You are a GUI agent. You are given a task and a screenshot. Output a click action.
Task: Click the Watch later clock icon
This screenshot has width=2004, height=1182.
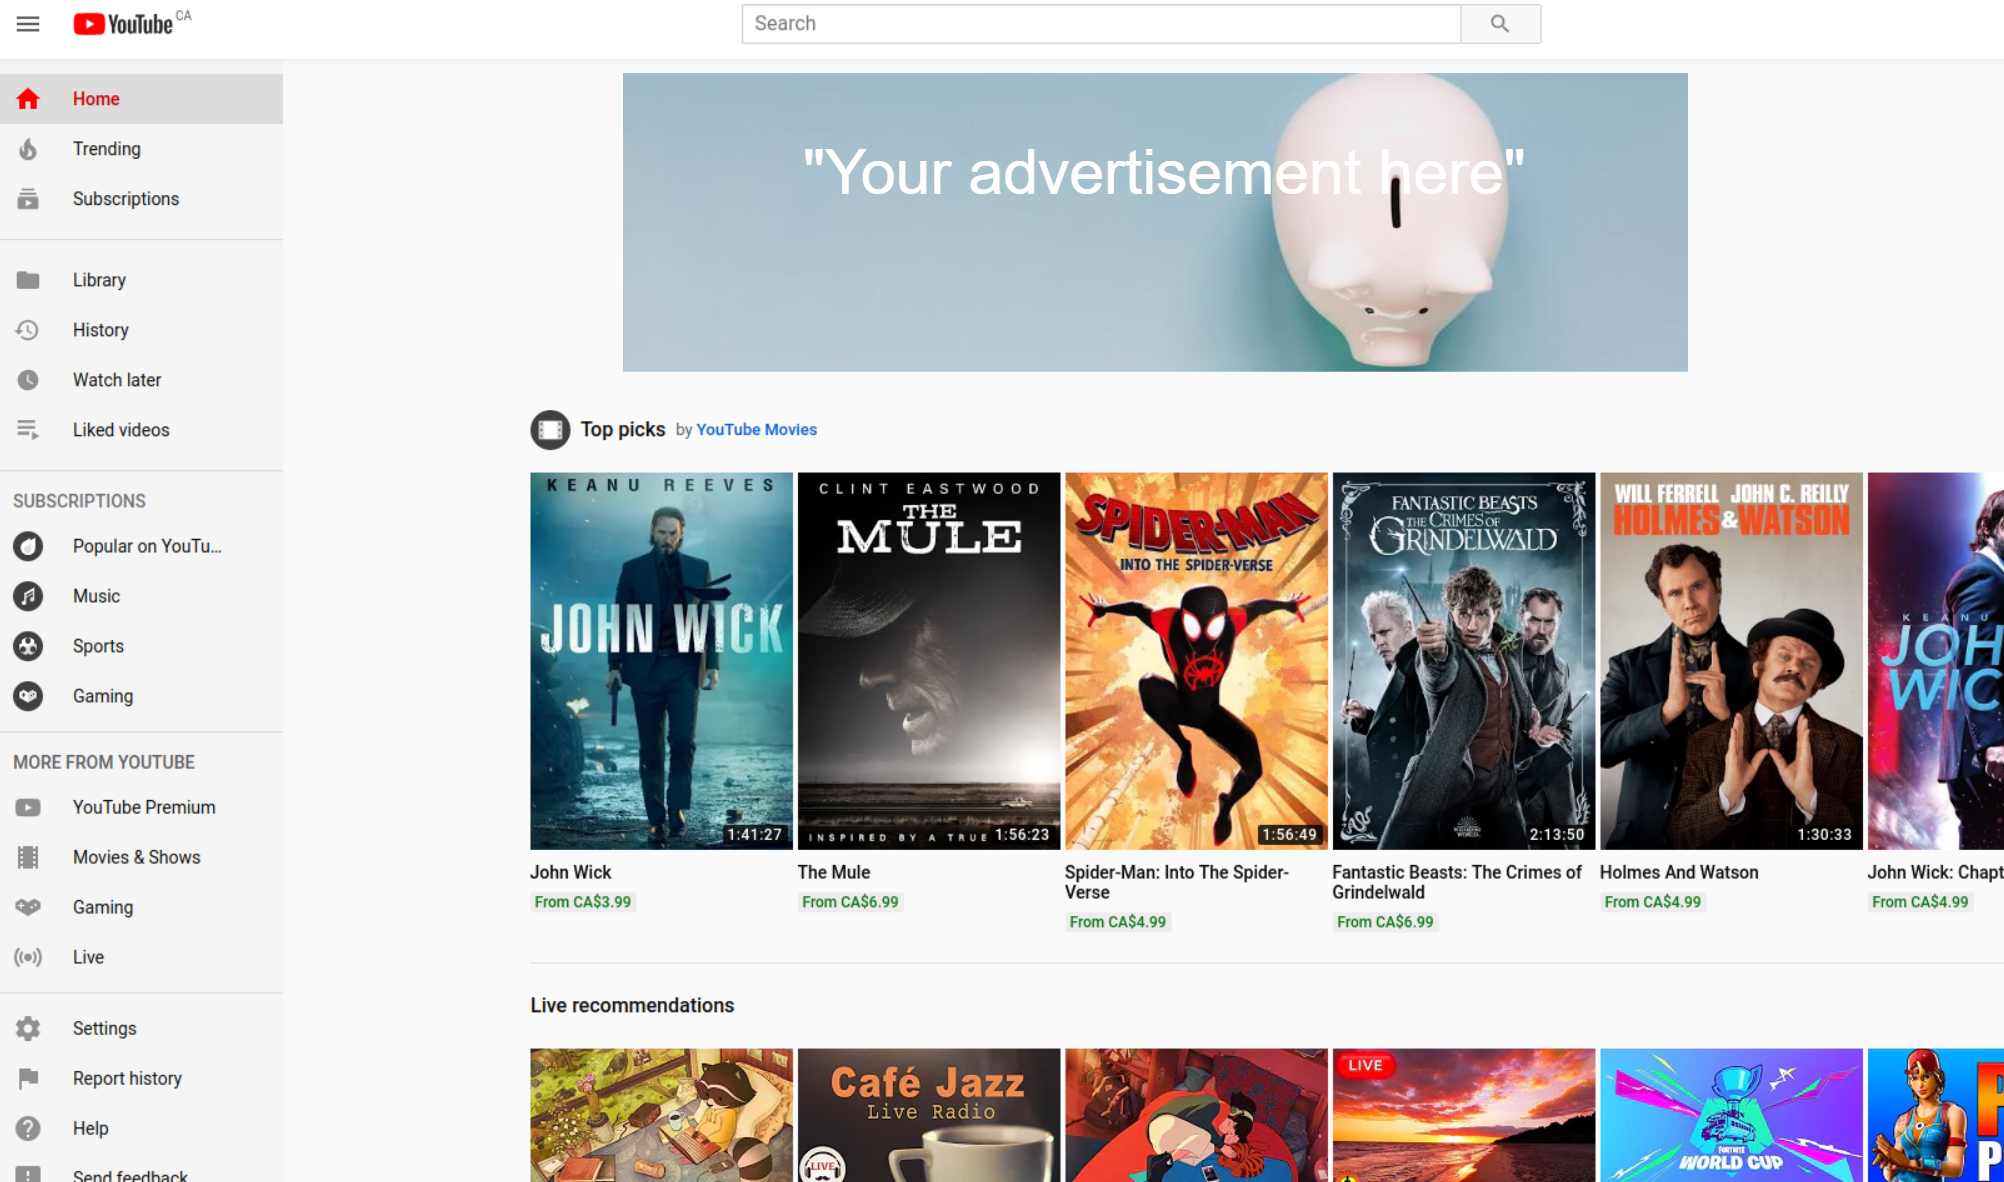pos(28,380)
